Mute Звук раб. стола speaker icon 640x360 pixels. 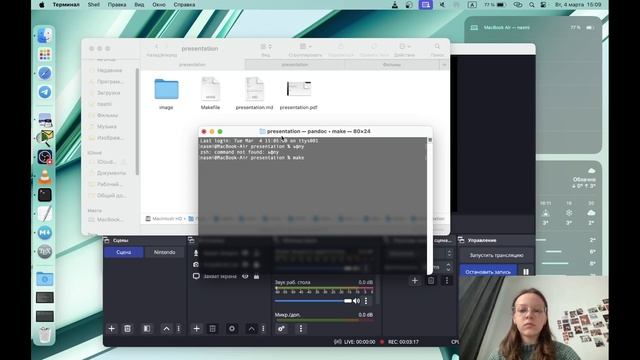click(x=356, y=301)
